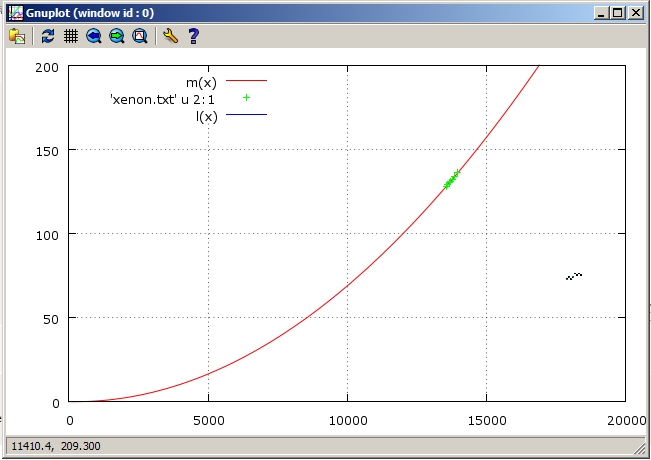
Task: Toggle the grid display icon
Action: (71, 36)
